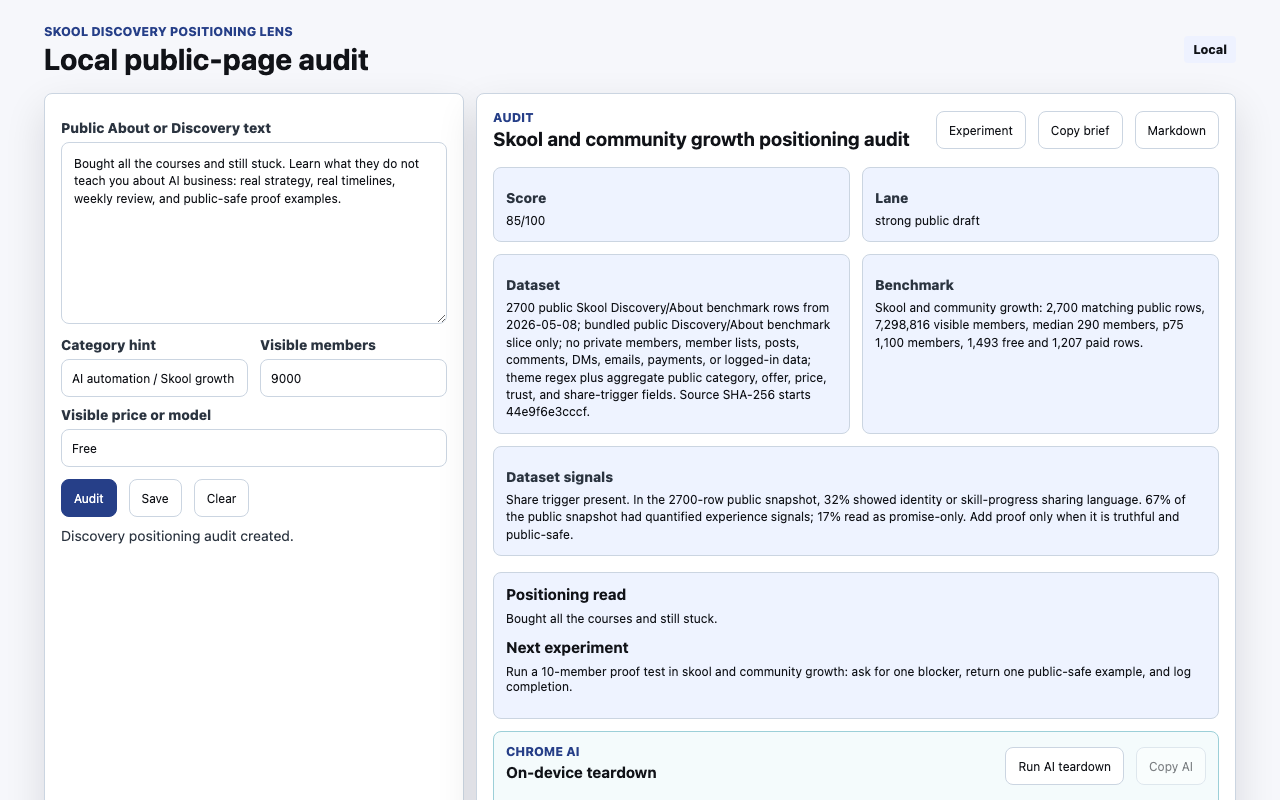Click the Markdown button
The width and height of the screenshot is (1280, 800).
point(1176,130)
